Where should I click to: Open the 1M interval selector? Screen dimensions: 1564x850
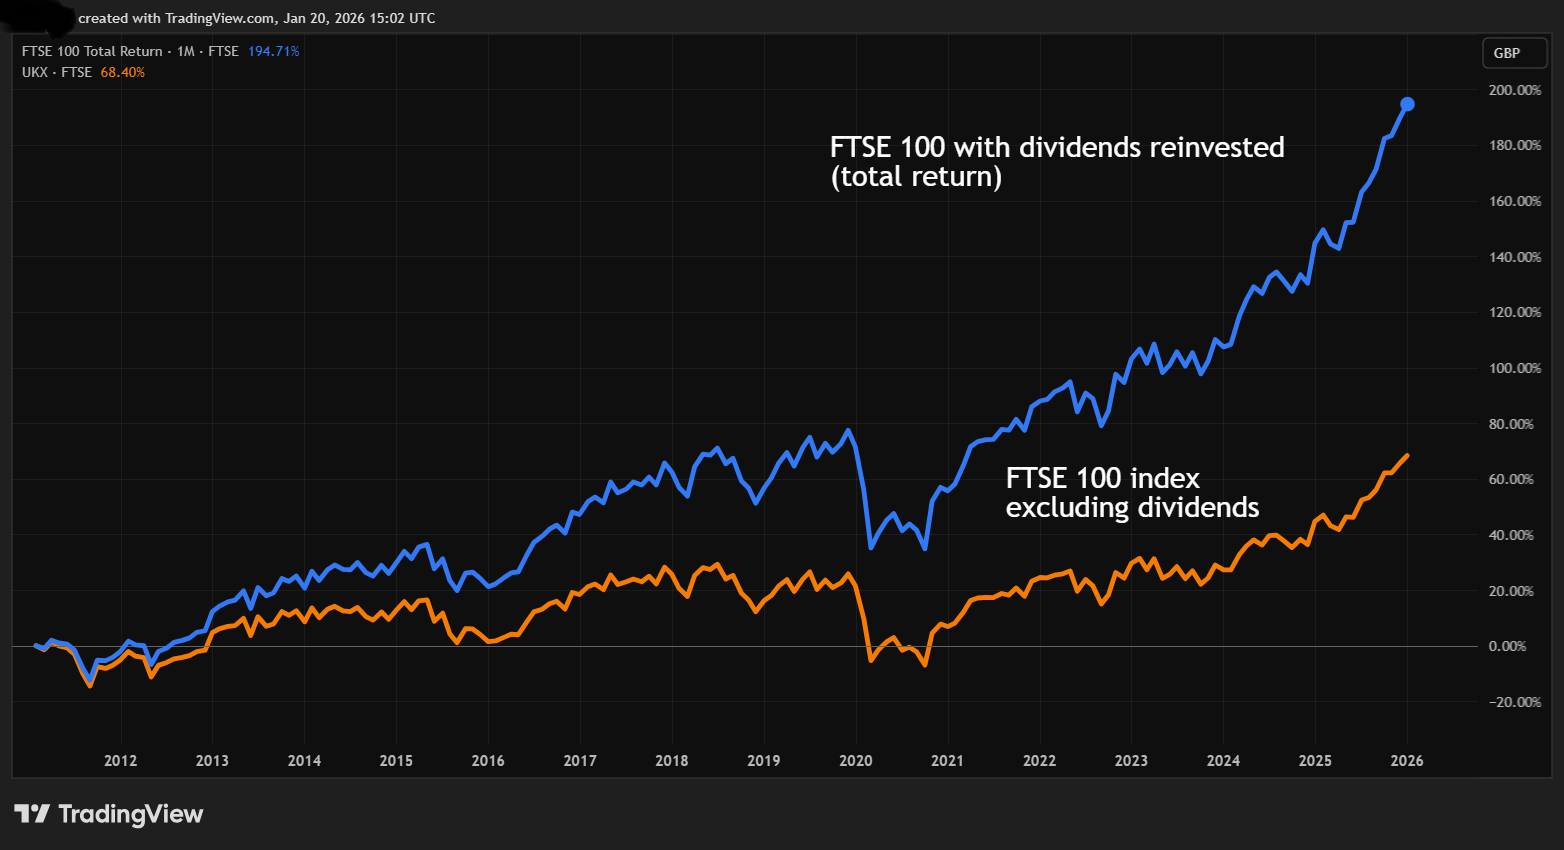pos(184,50)
